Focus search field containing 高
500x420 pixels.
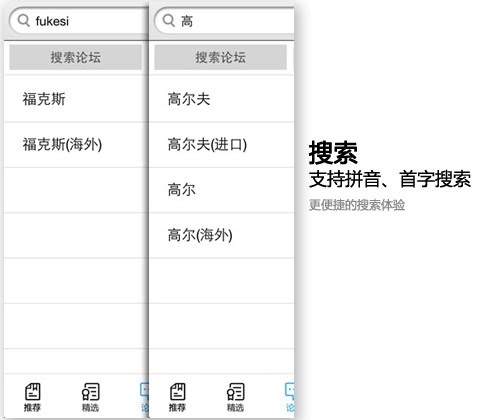tap(224, 21)
